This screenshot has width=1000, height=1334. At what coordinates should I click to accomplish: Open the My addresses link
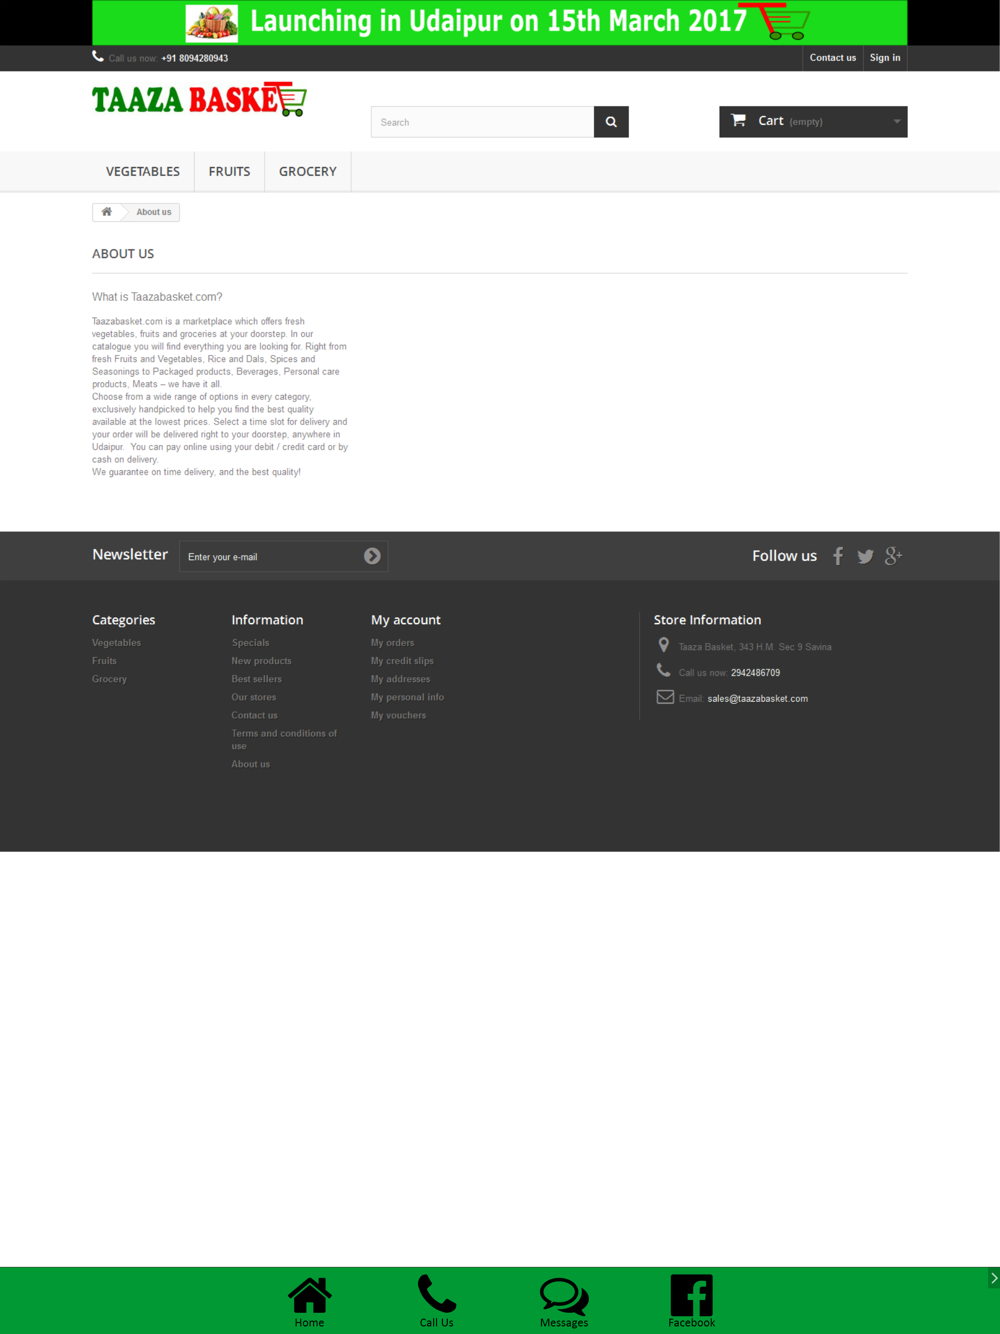400,679
